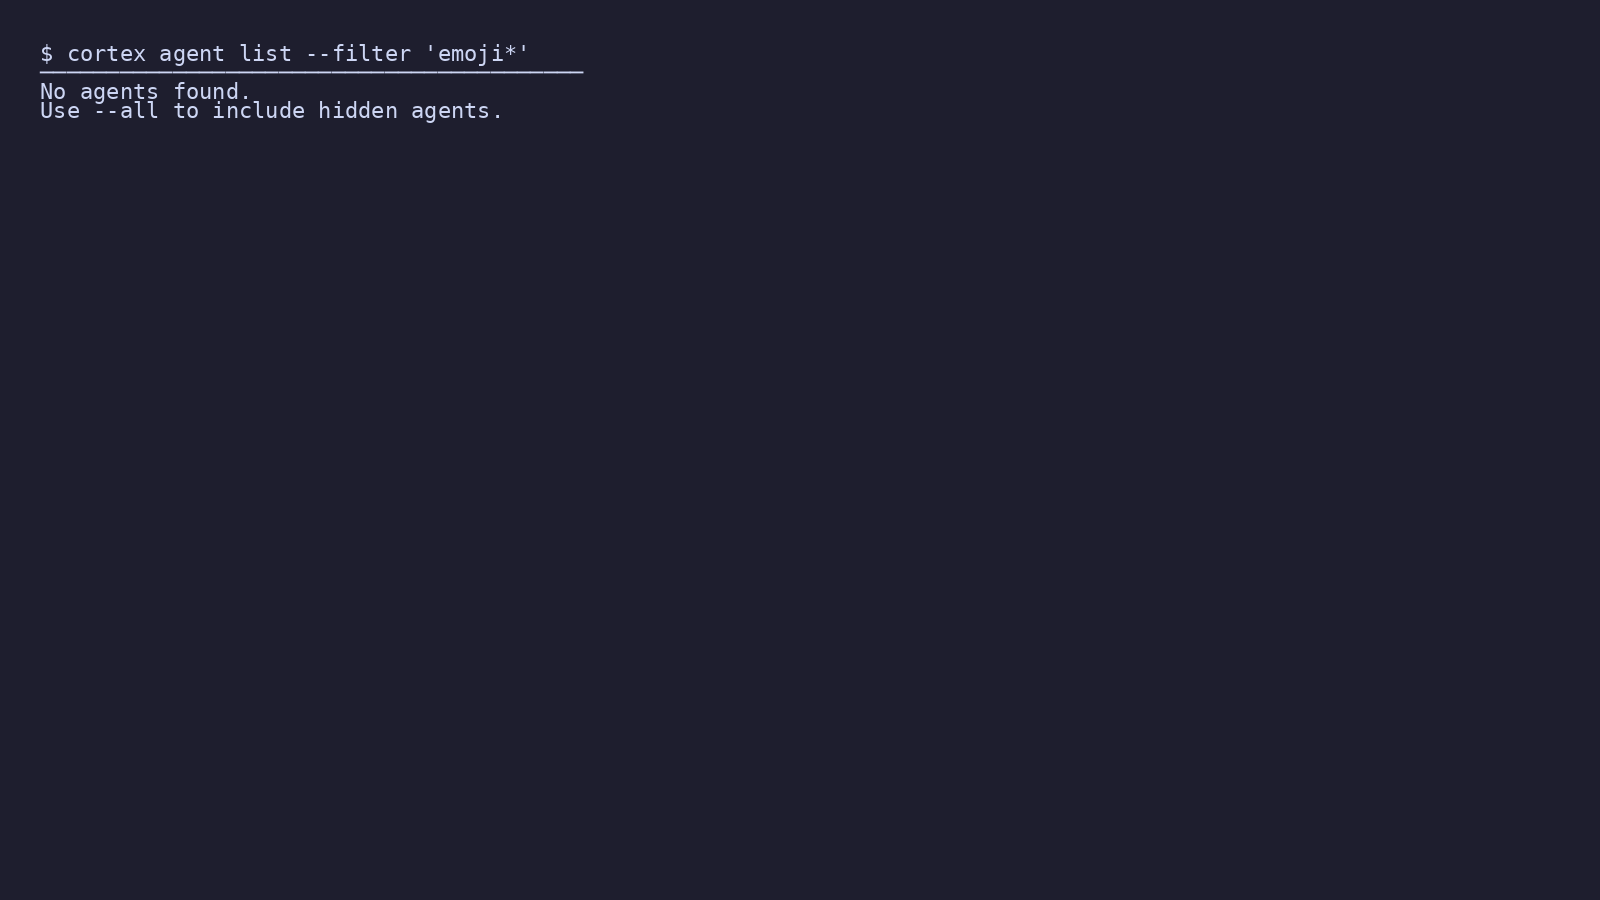Click the word 'include' in the hint
Image resolution: width=1600 pixels, height=900 pixels.
[x=258, y=111]
